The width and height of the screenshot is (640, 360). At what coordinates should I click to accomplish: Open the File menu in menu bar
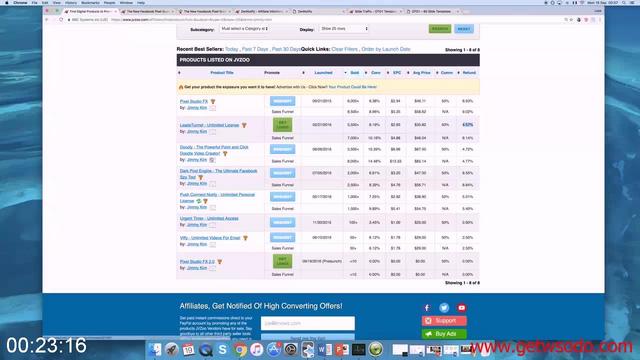click(x=34, y=3)
